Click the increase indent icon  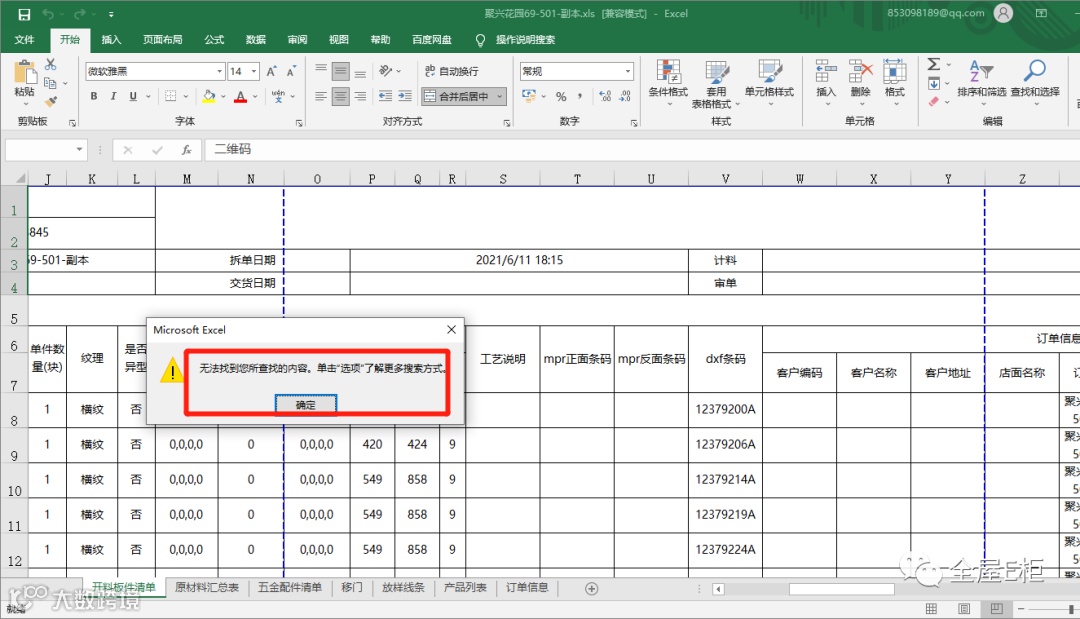pos(405,96)
